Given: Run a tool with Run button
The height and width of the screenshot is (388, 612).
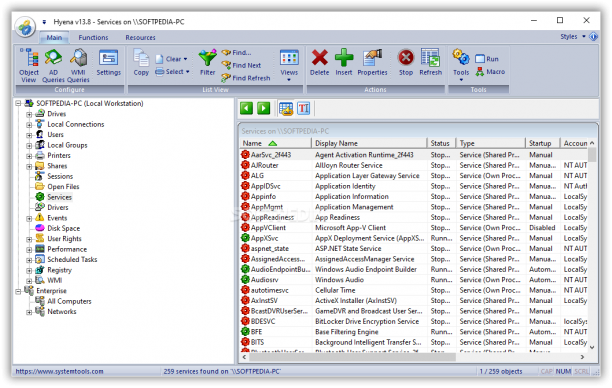Looking at the screenshot, I should tap(487, 59).
